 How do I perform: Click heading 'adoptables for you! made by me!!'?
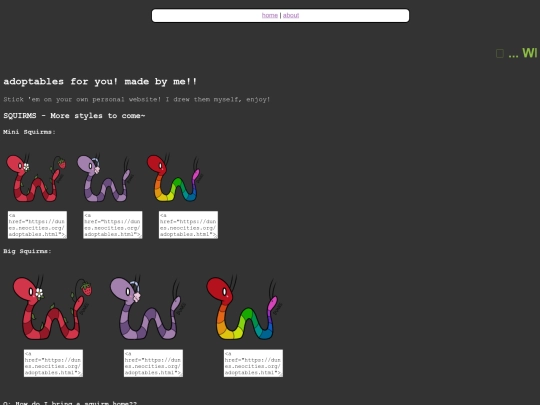(x=100, y=82)
